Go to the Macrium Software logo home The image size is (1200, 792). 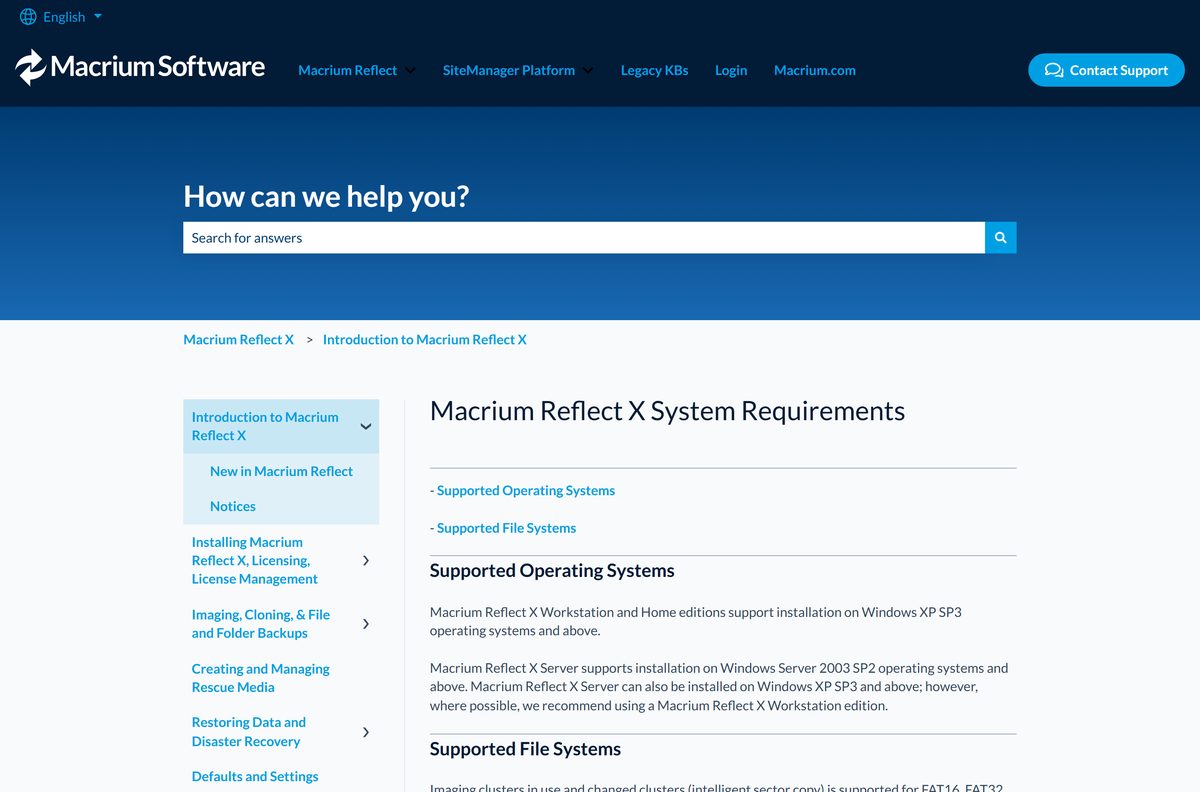click(140, 67)
